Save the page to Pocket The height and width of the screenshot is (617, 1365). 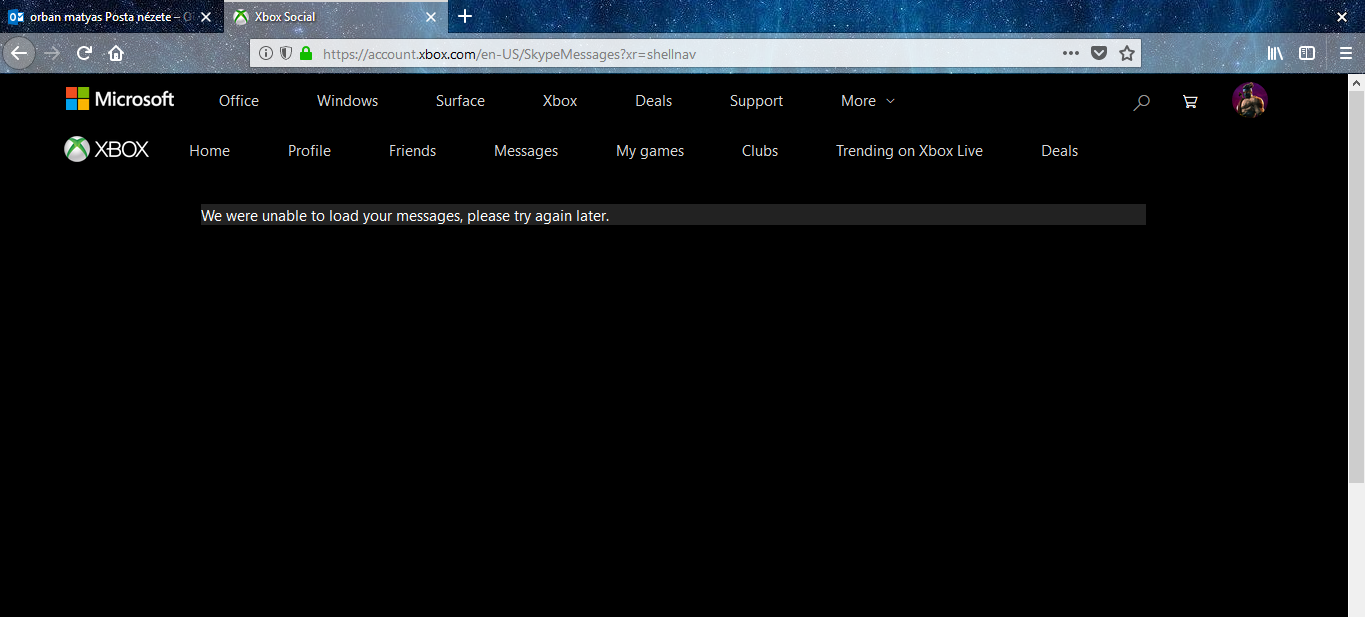coord(1099,53)
